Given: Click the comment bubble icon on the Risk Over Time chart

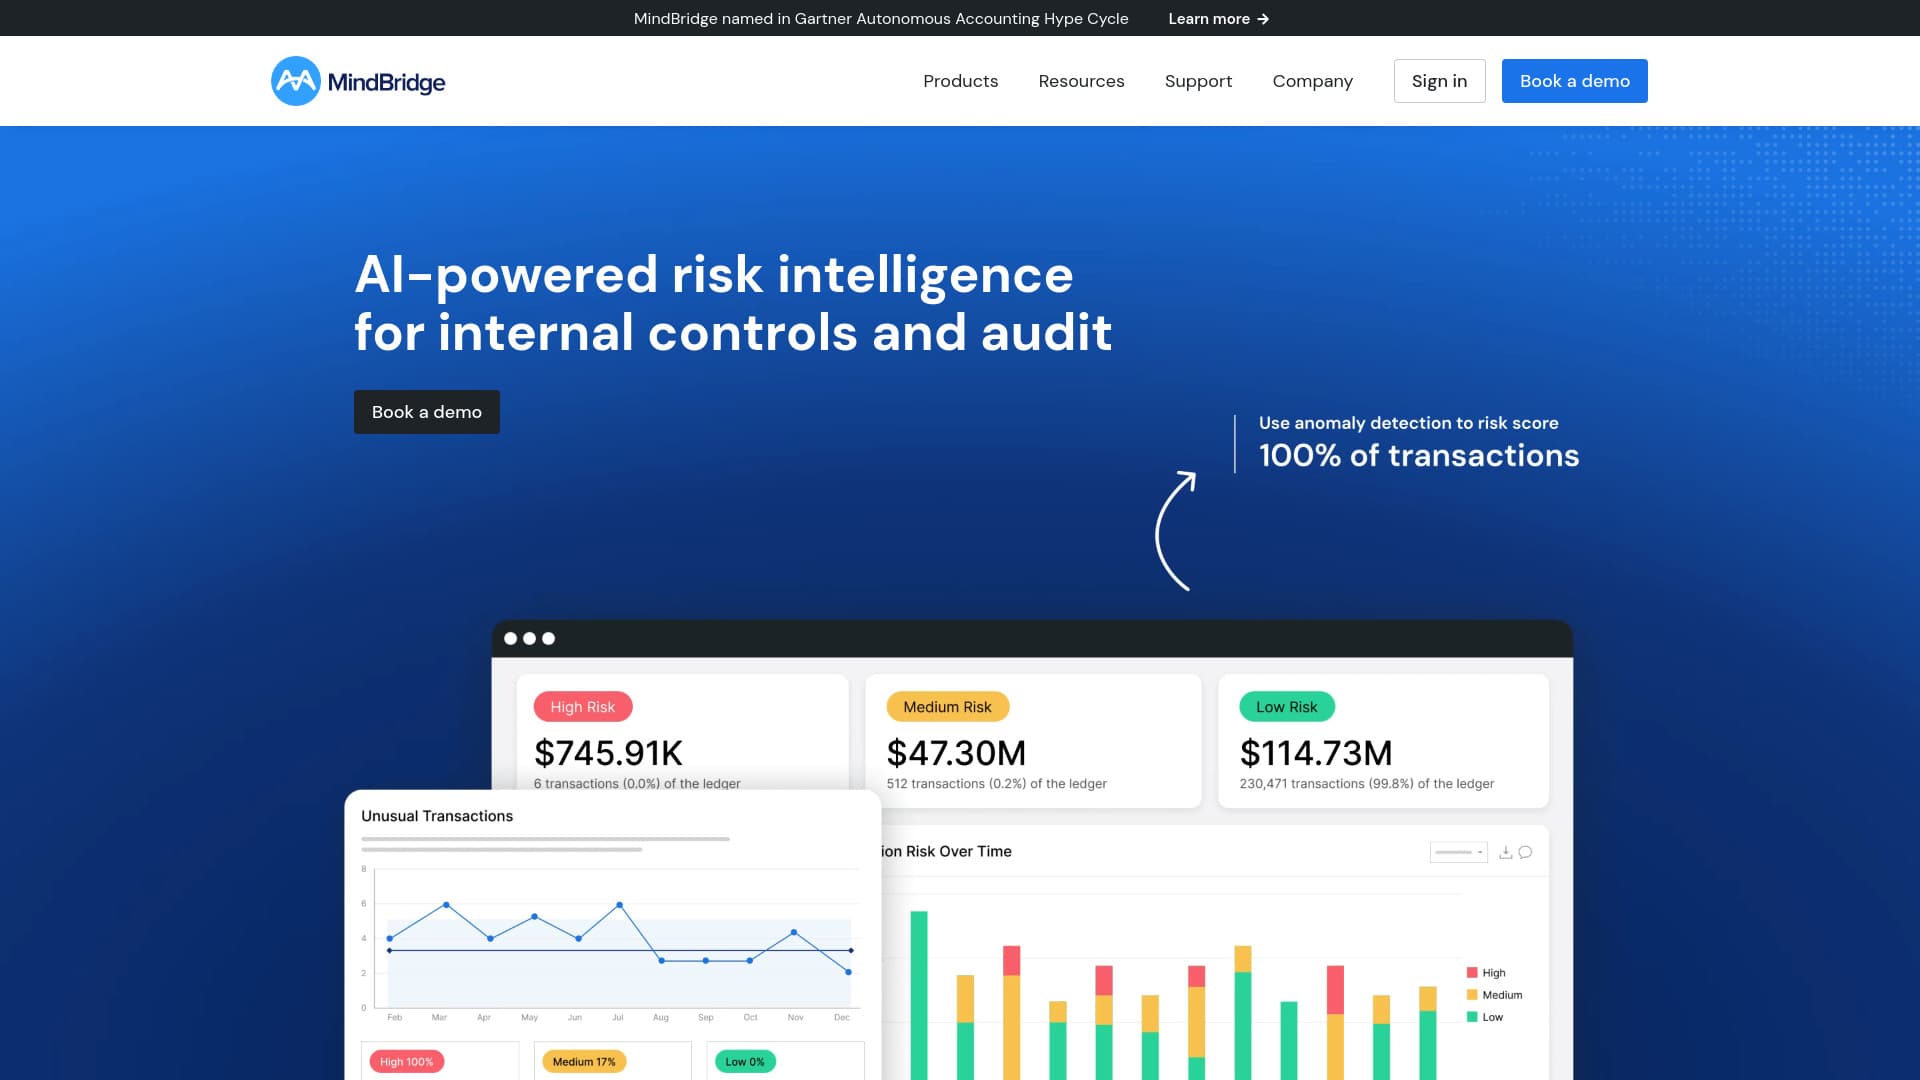Looking at the screenshot, I should [1525, 852].
